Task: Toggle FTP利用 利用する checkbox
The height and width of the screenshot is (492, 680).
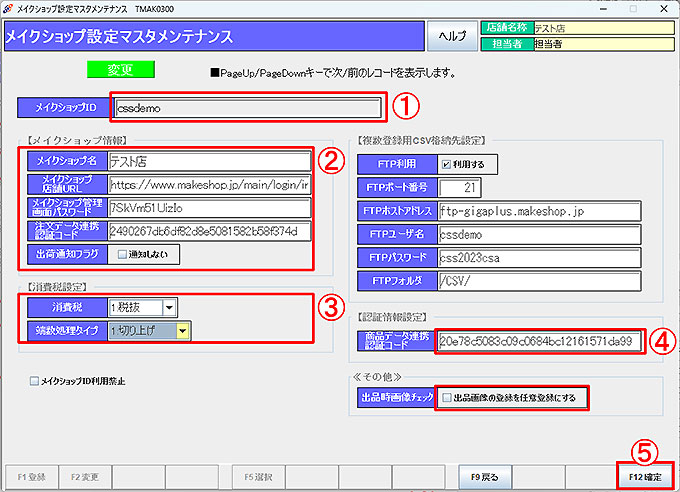Action: (x=446, y=164)
